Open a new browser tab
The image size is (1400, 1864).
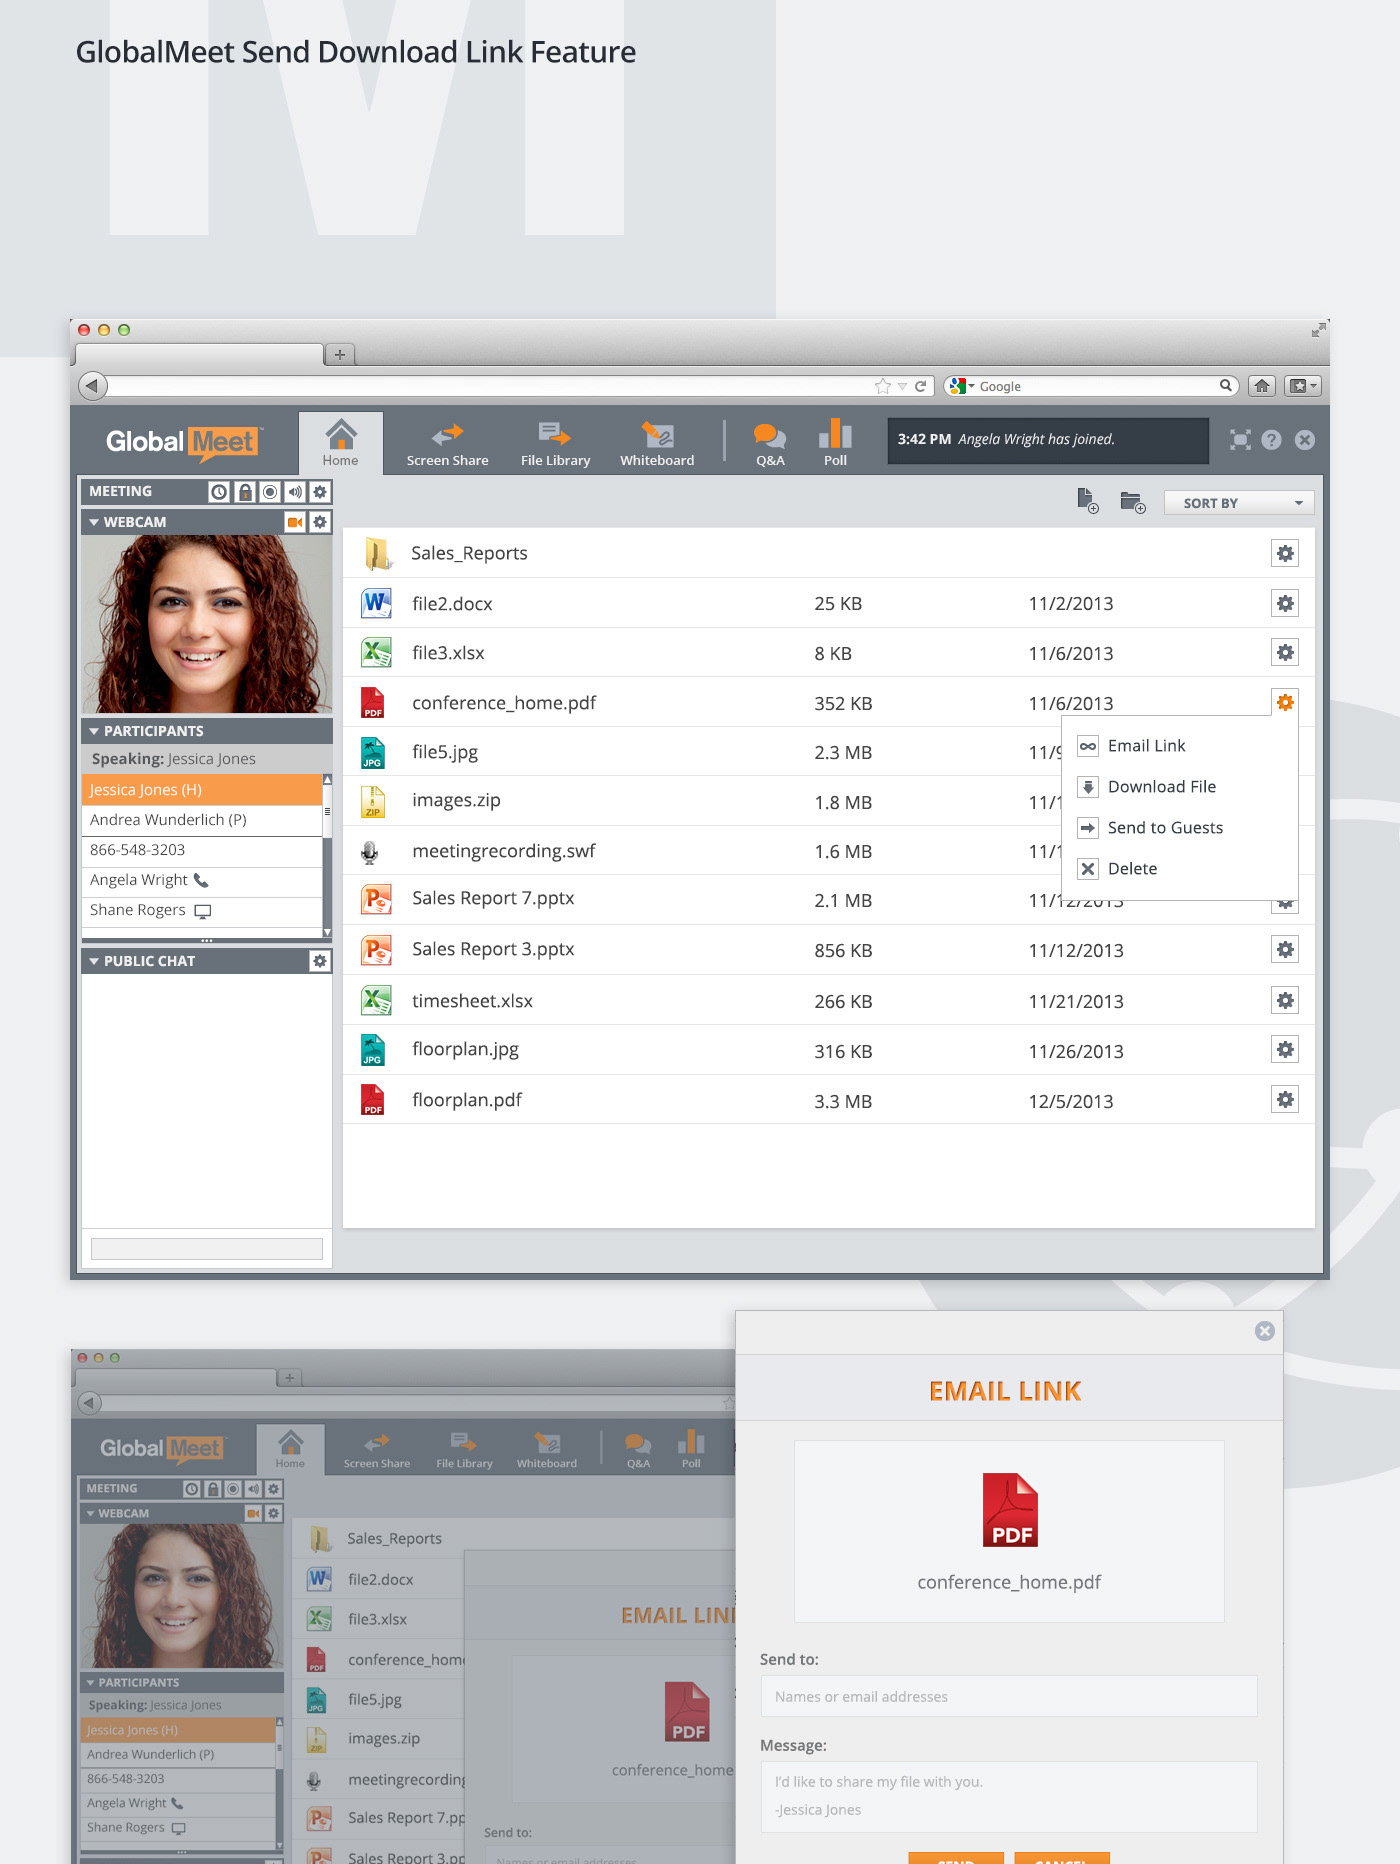340,354
